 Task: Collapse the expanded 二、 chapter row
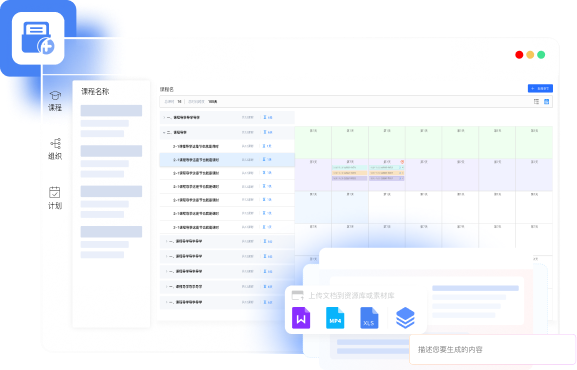pyautogui.click(x=164, y=132)
